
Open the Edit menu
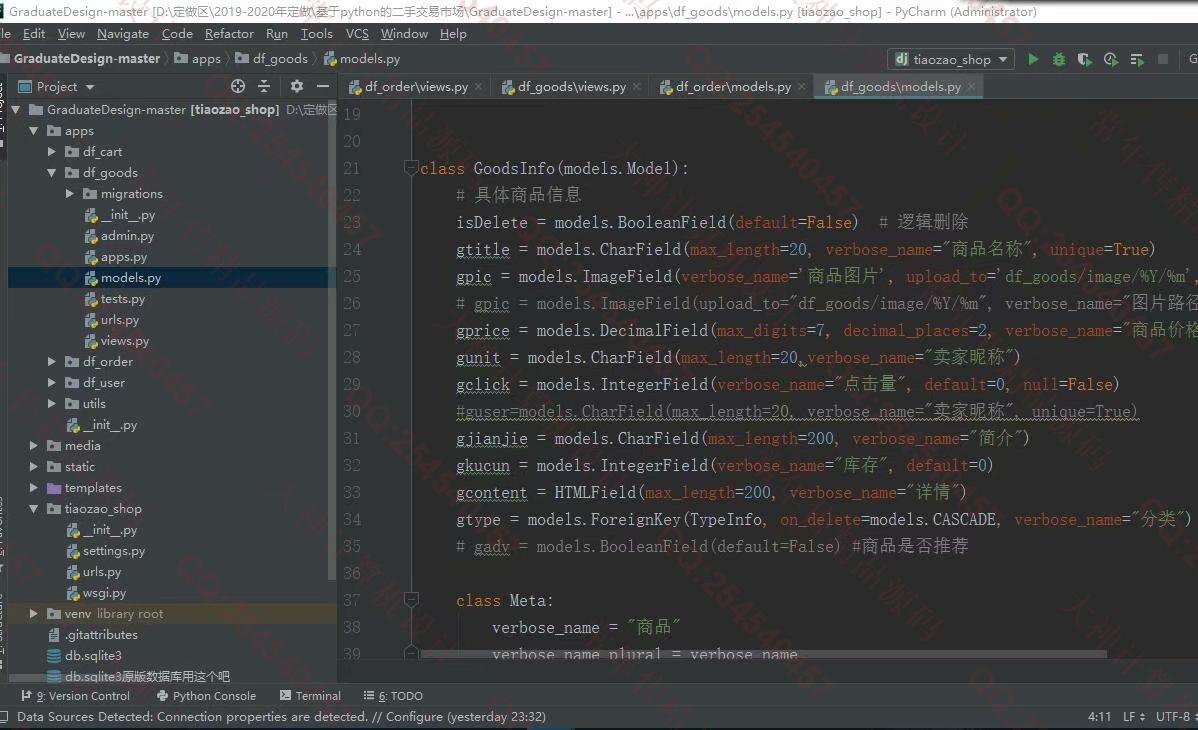pyautogui.click(x=34, y=34)
